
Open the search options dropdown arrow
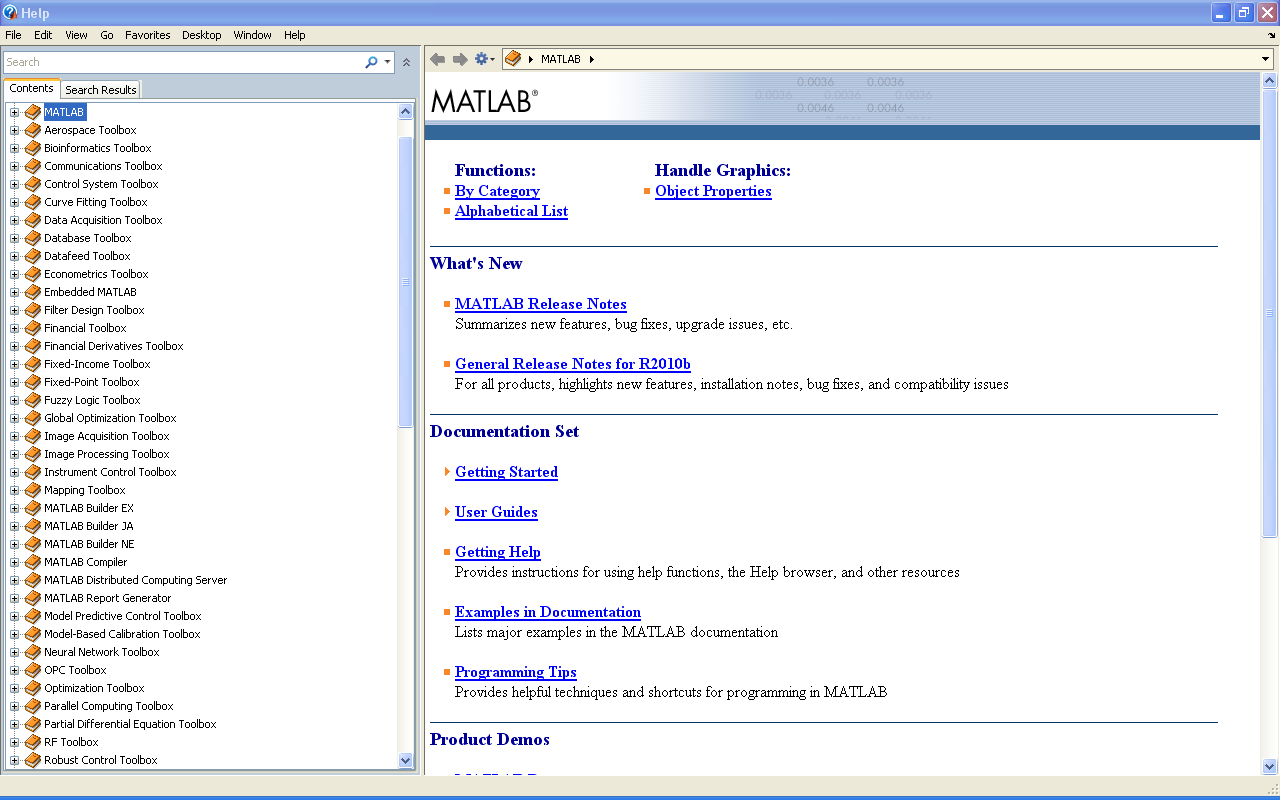pos(387,62)
